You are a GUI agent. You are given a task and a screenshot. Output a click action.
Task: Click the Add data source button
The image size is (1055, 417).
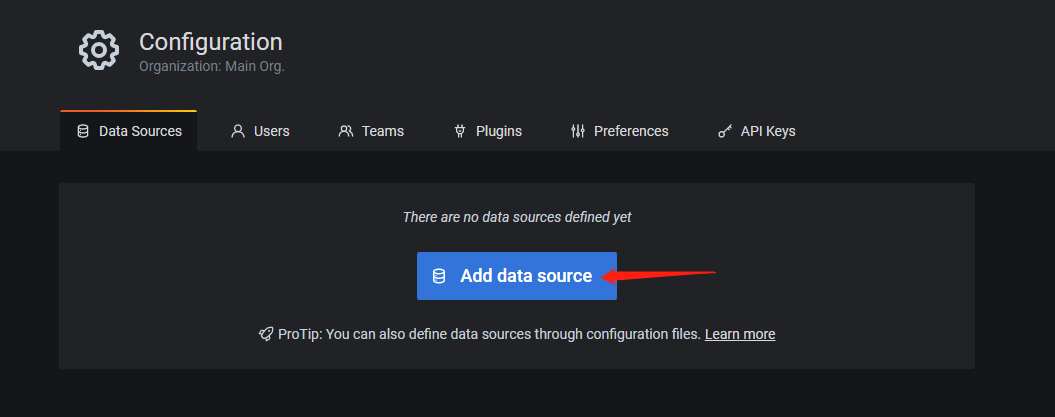pyautogui.click(x=517, y=276)
